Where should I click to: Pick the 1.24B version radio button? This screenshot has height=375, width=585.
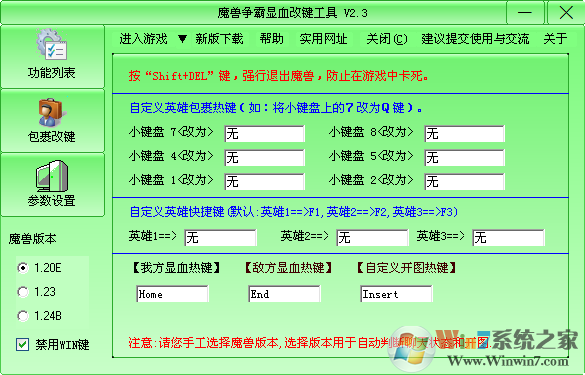click(23, 316)
